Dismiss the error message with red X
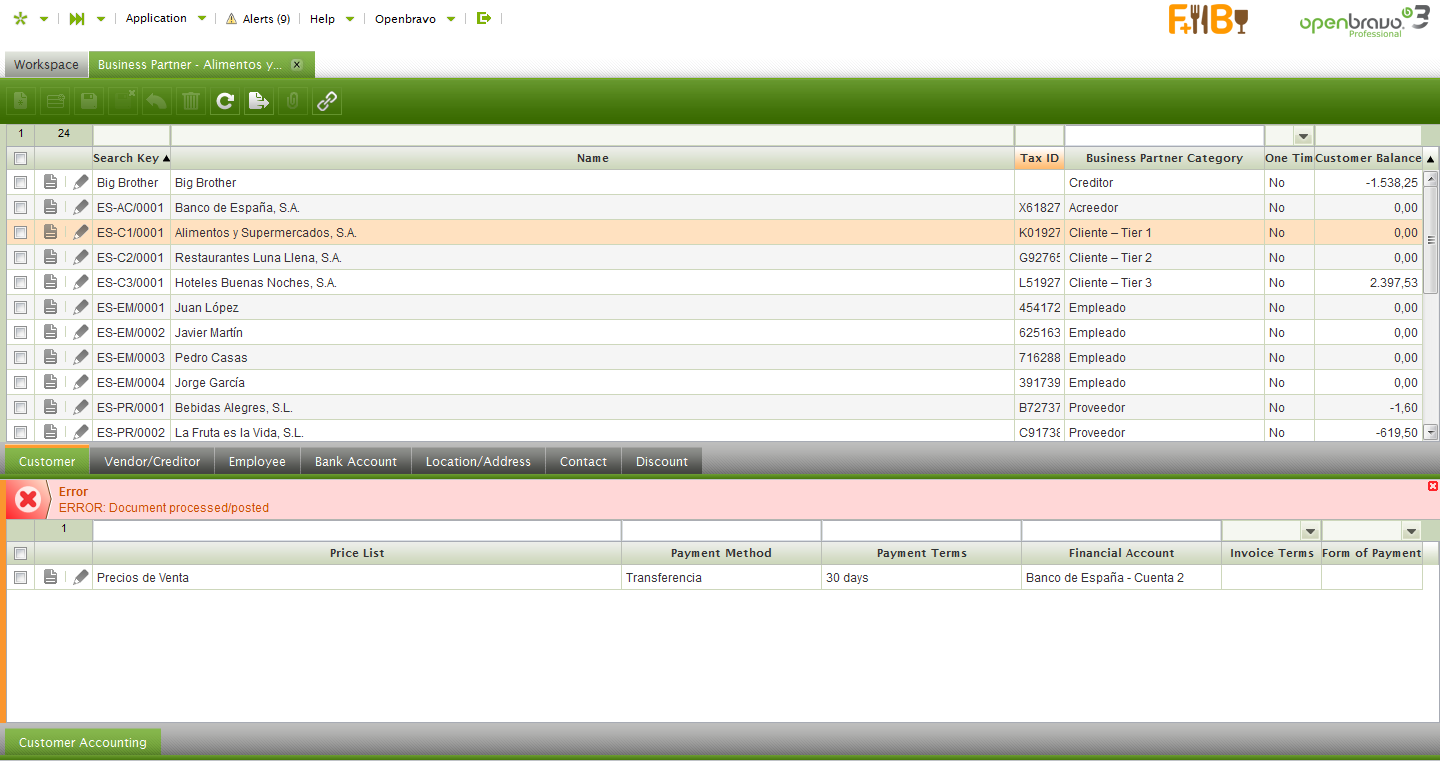The height and width of the screenshot is (761, 1440). [x=1433, y=486]
